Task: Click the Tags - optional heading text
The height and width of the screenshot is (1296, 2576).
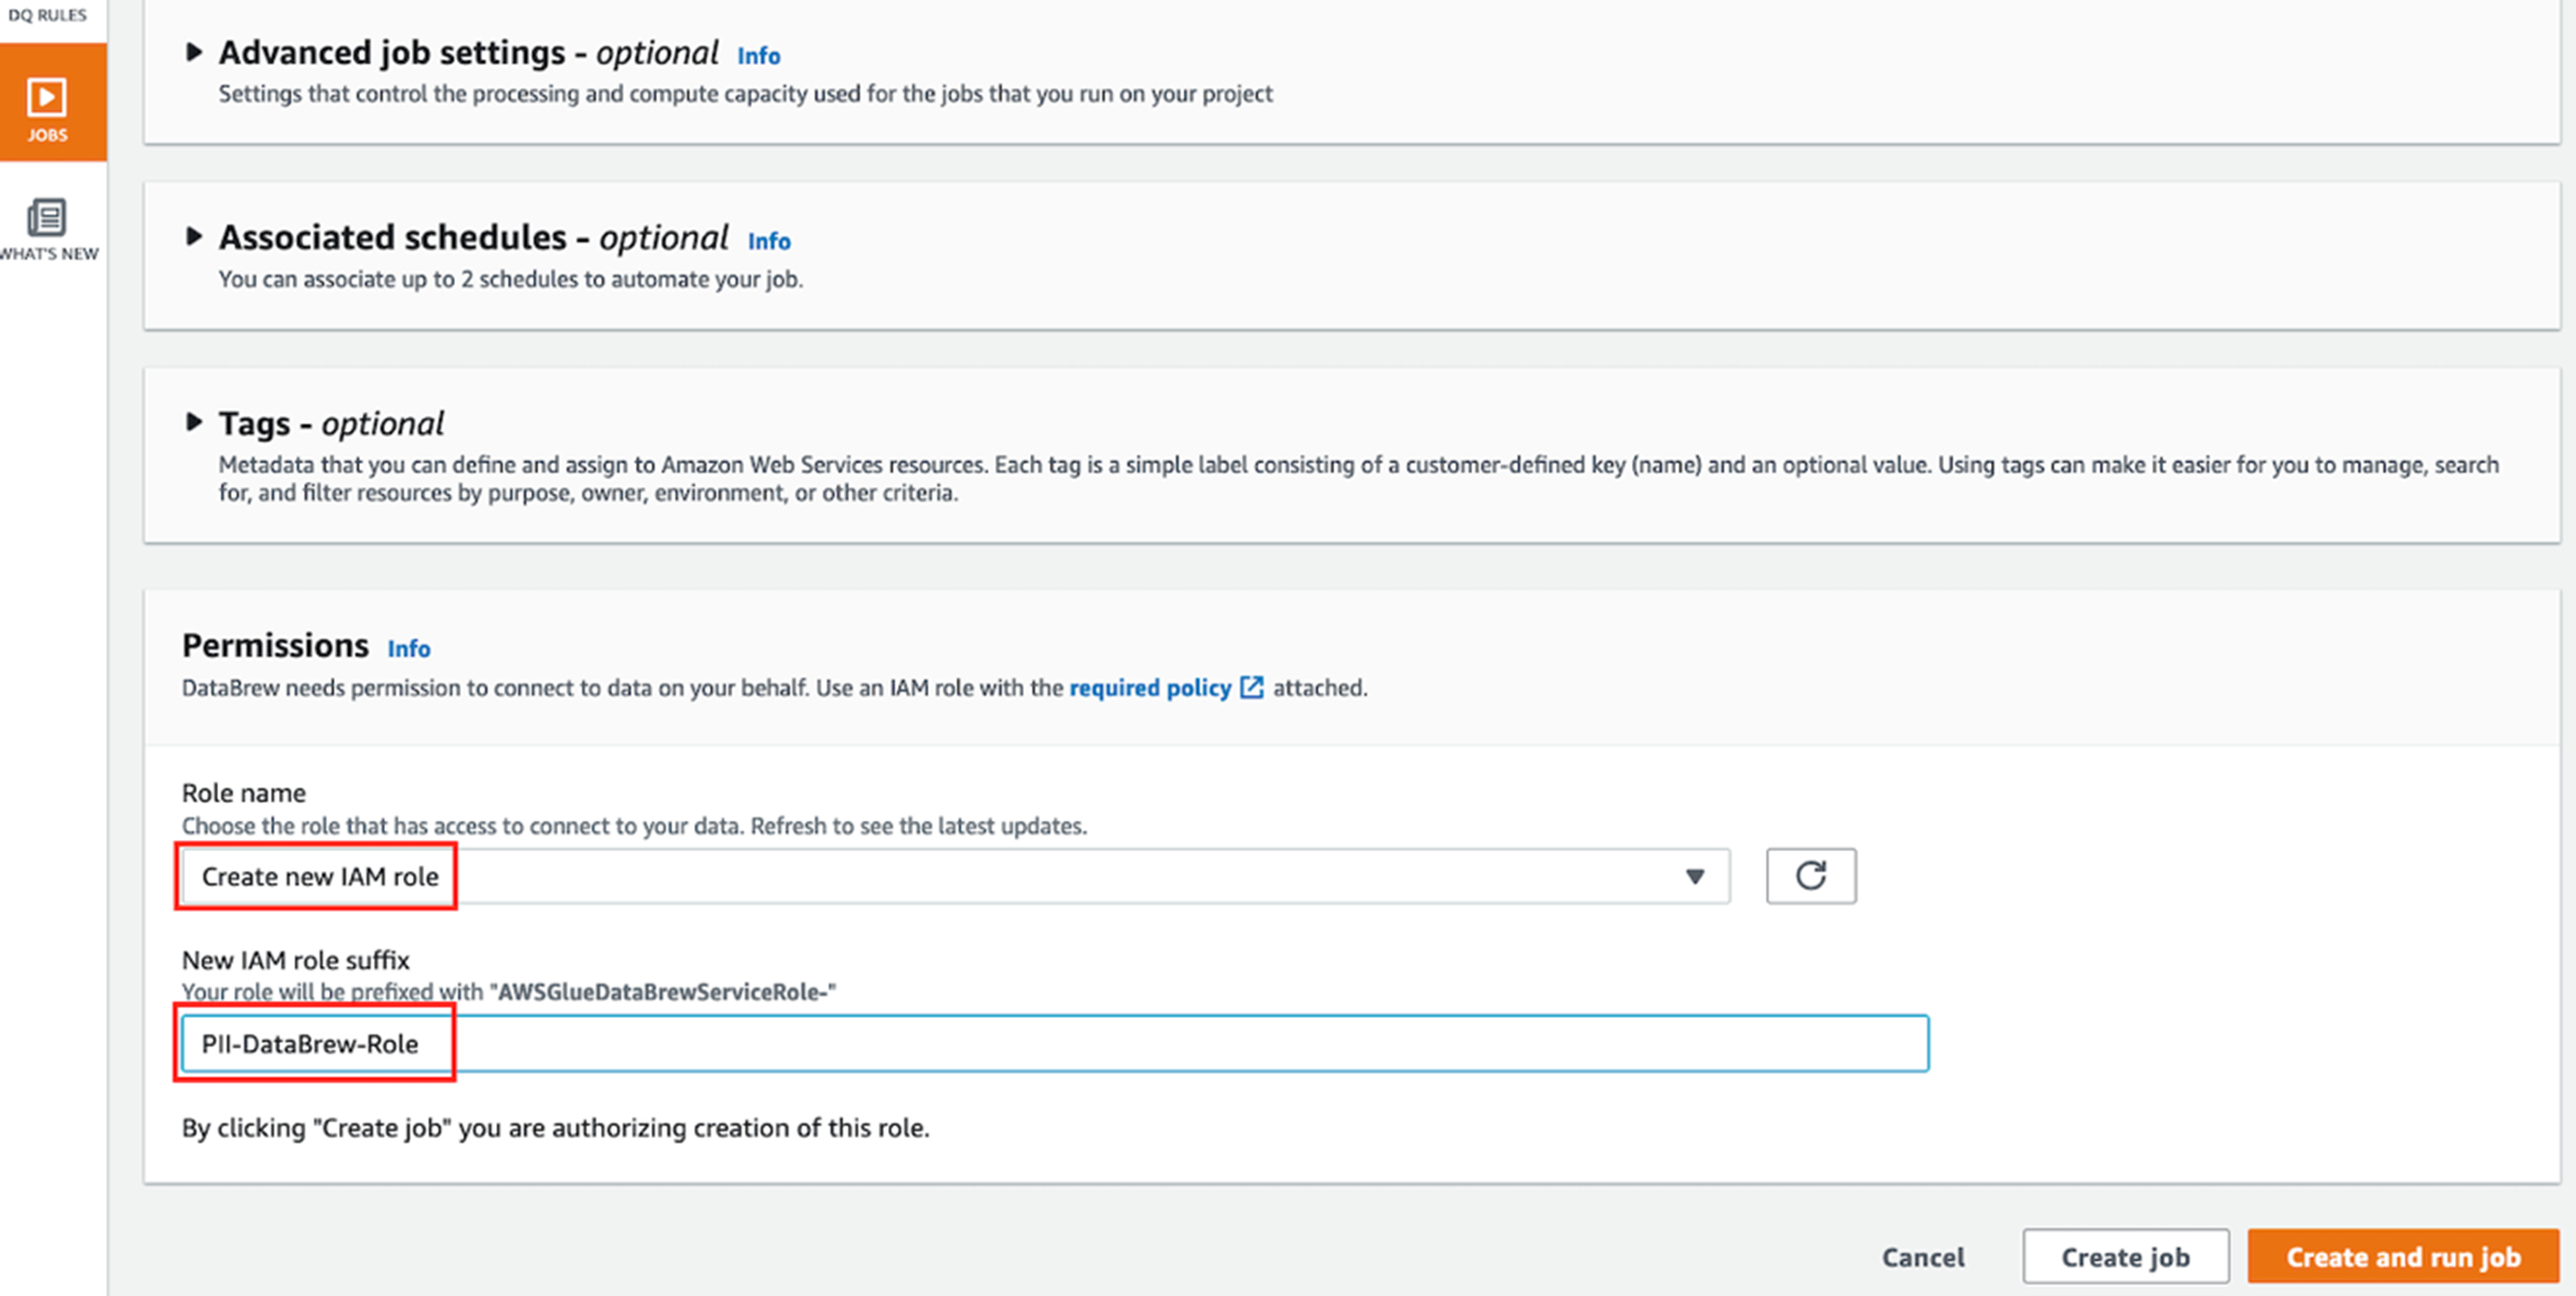Action: (331, 423)
